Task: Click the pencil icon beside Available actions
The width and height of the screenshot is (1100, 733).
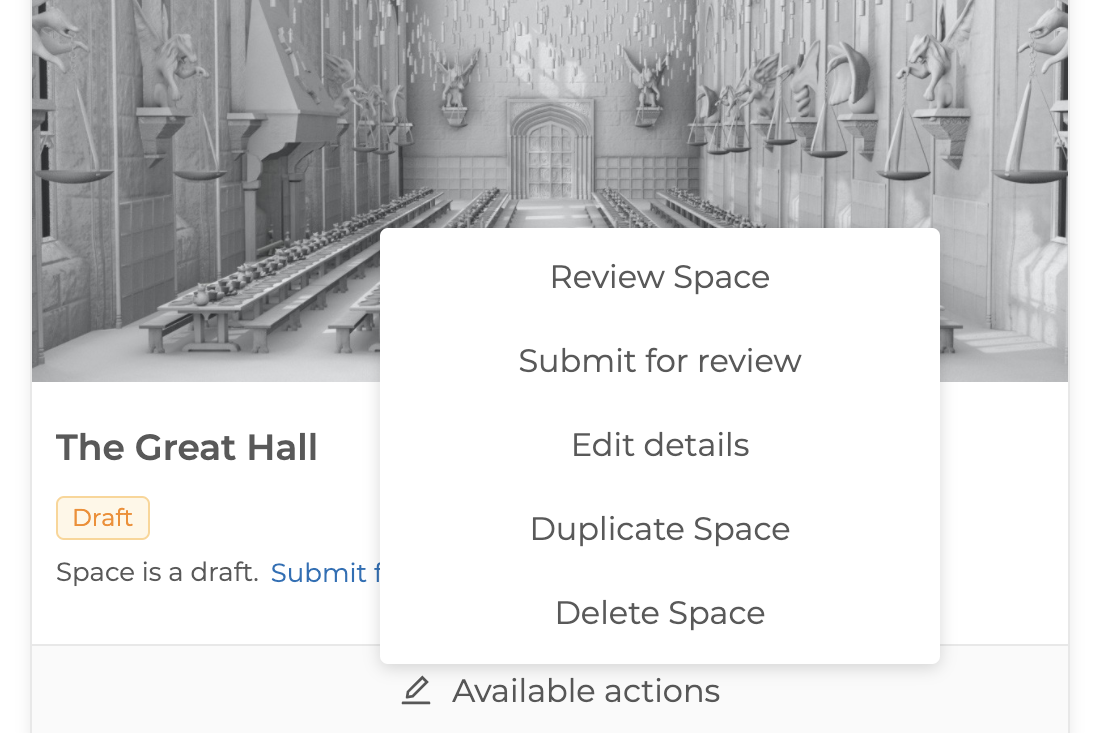Action: (416, 690)
